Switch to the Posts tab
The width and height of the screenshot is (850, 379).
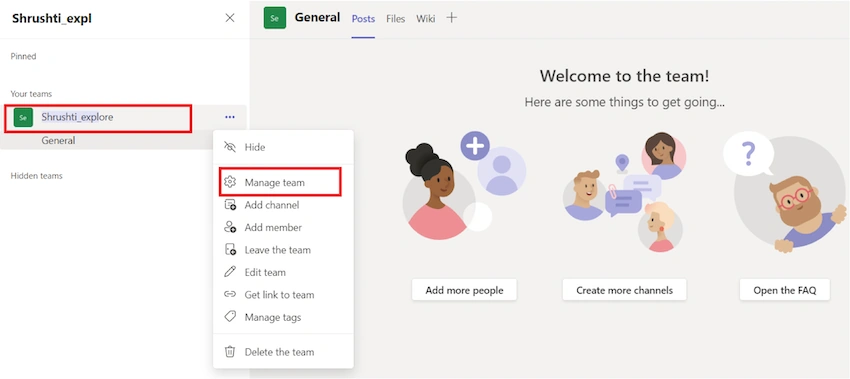[x=363, y=19]
